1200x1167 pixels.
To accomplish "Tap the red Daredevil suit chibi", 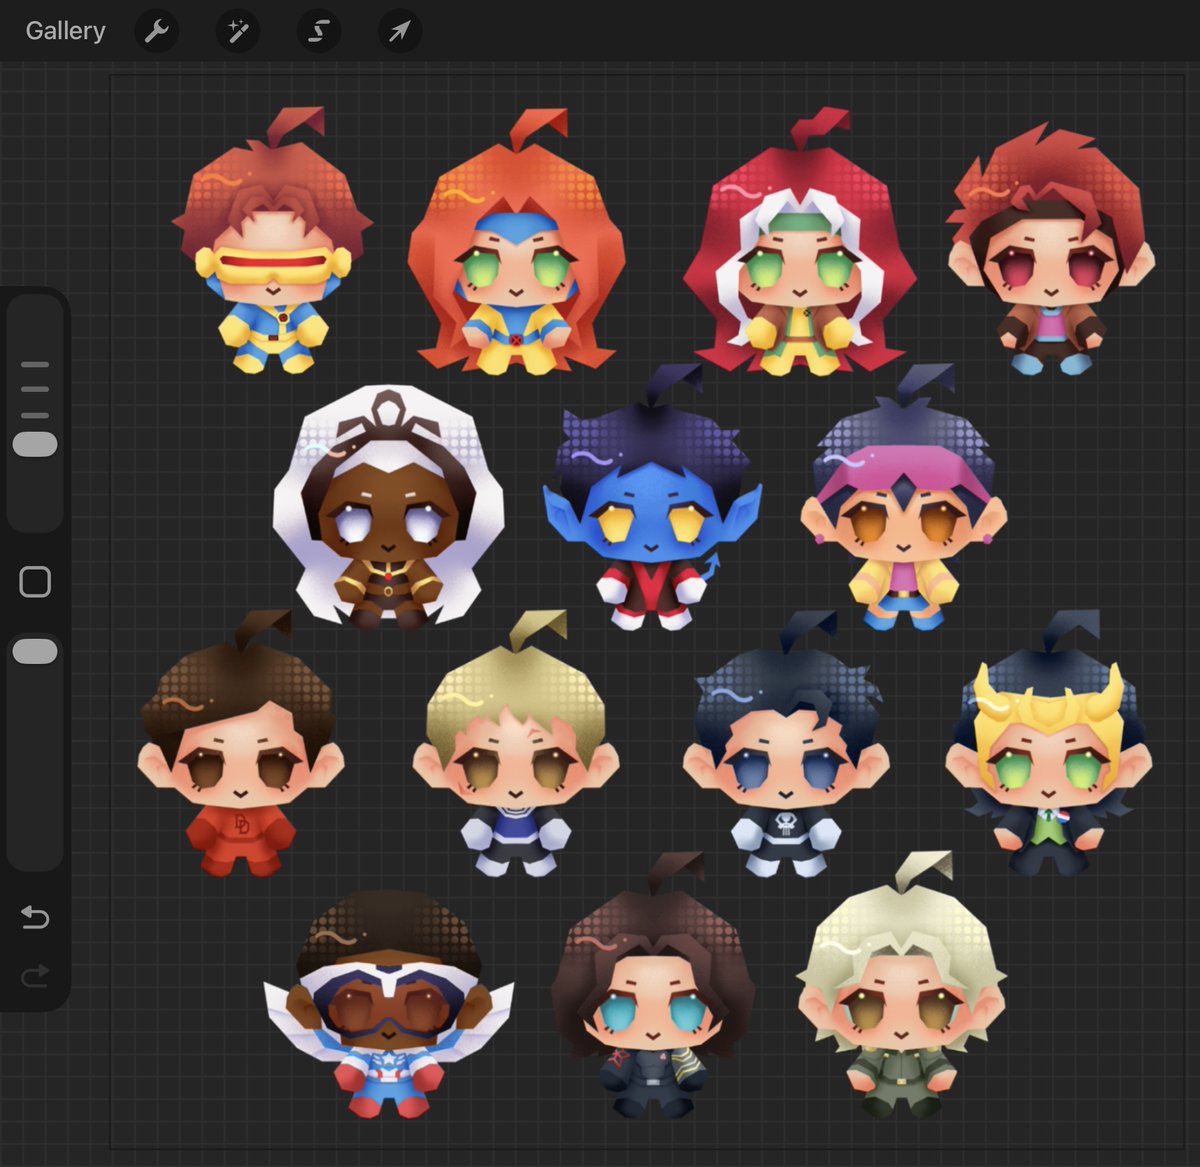I will click(x=241, y=743).
